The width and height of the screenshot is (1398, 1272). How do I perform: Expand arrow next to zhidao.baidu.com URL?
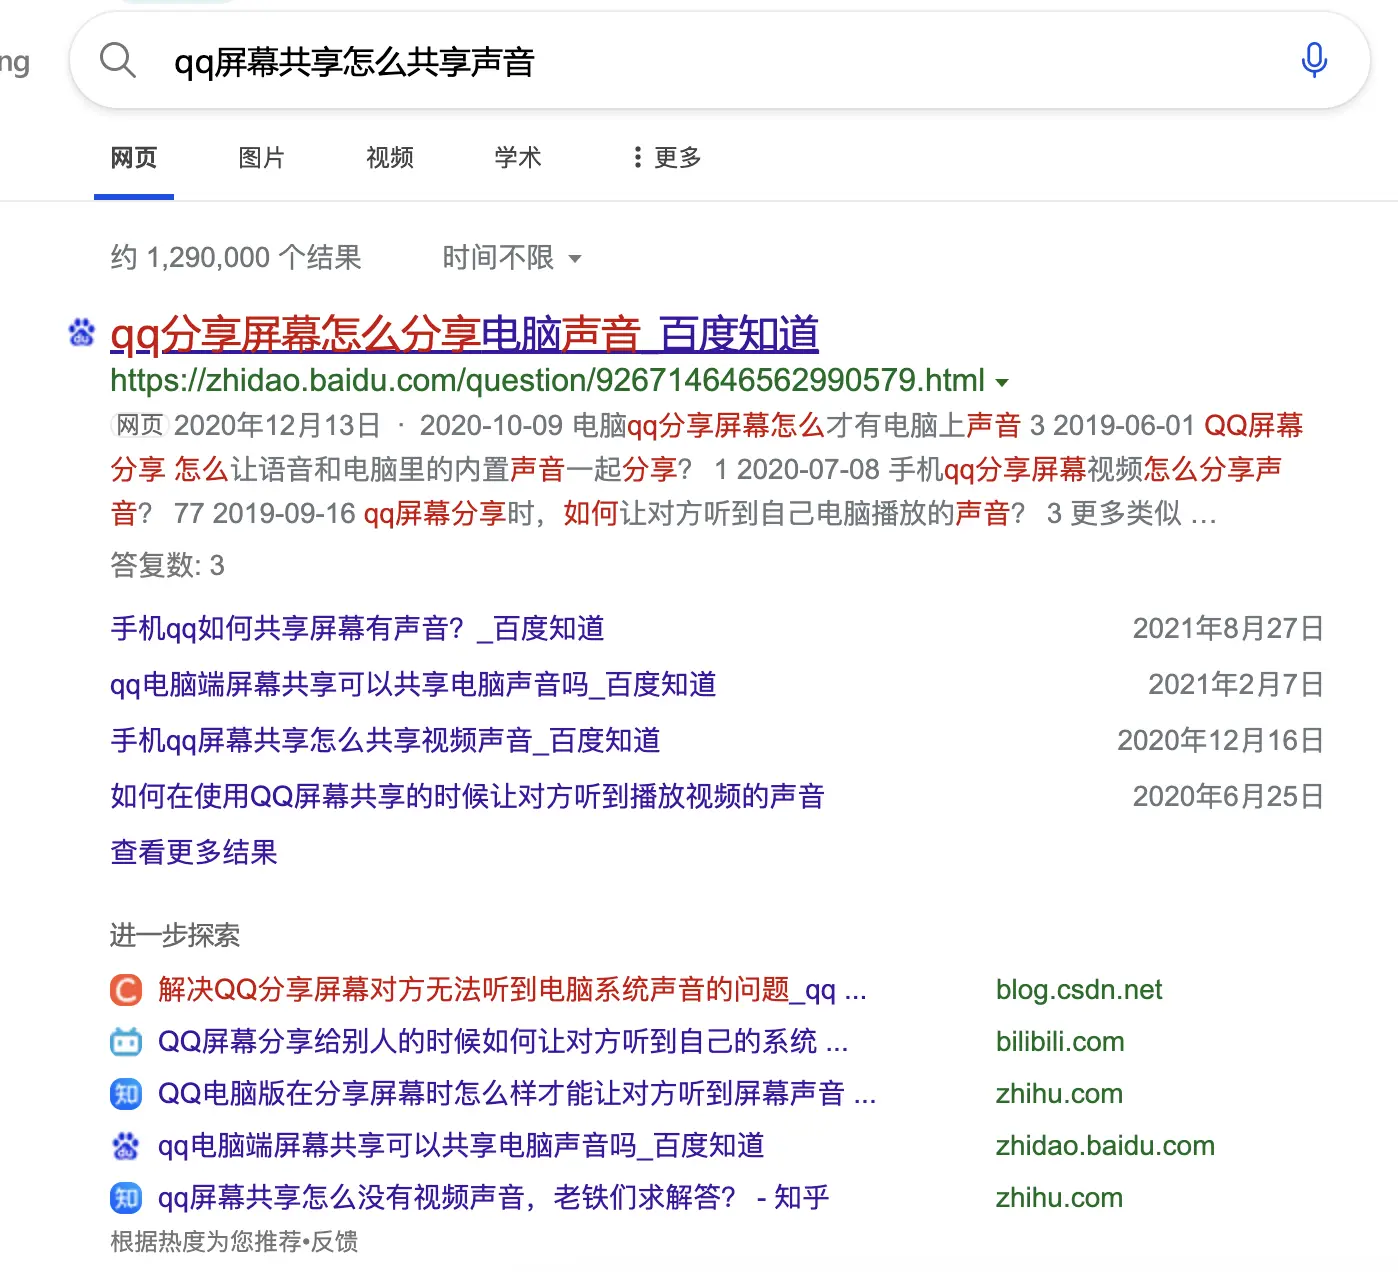[1002, 382]
